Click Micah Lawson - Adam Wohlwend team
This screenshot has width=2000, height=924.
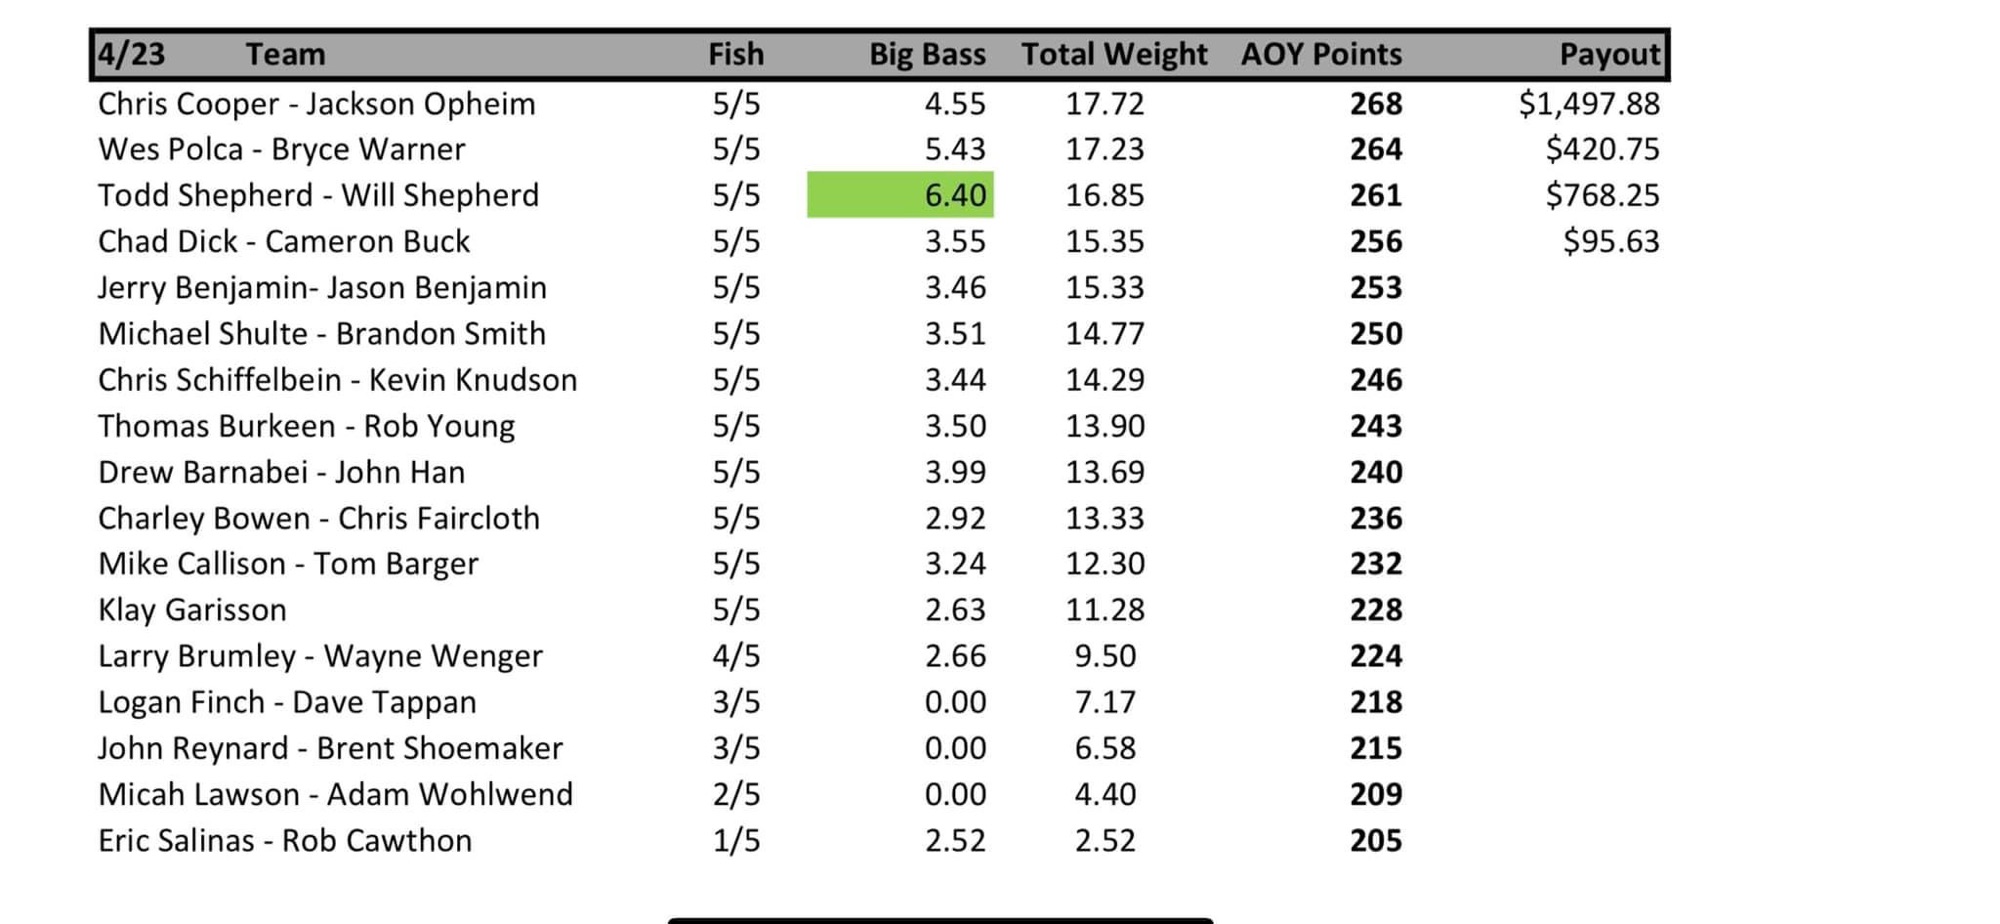(335, 795)
